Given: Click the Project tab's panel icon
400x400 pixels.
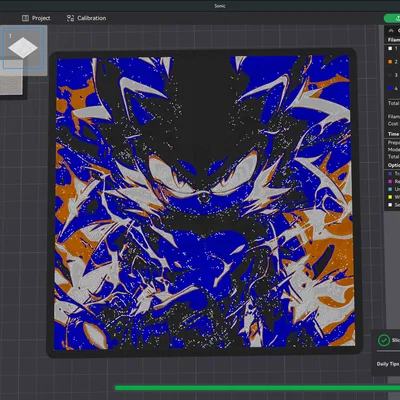Looking at the screenshot, I should click(x=25, y=18).
